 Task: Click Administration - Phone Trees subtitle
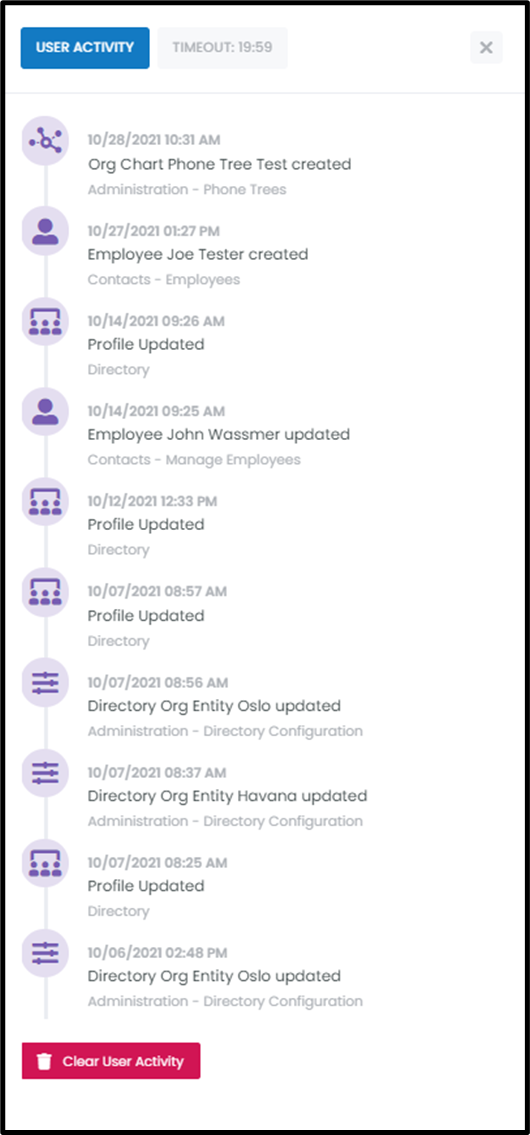187,190
